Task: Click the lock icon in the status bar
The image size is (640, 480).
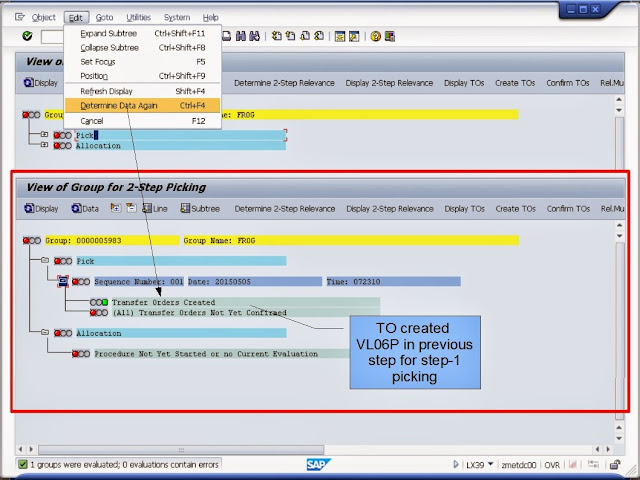Action: (x=615, y=464)
